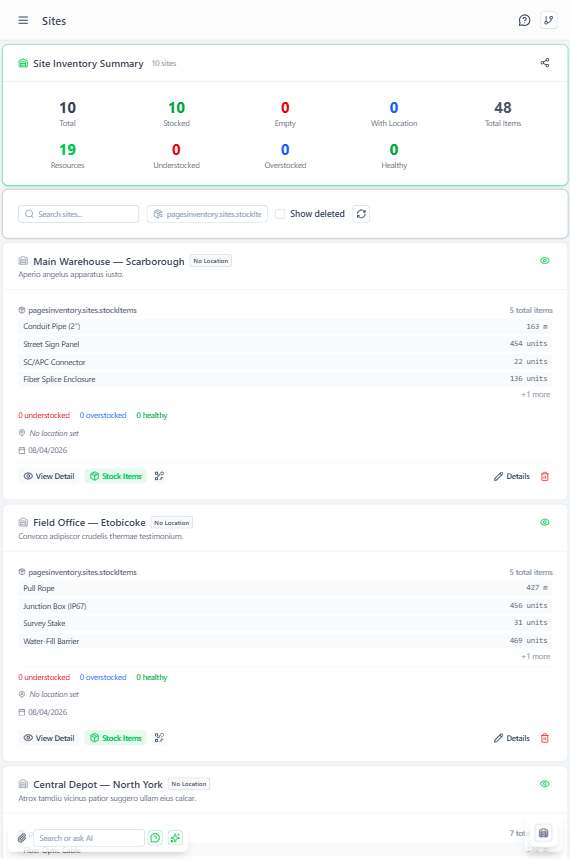Image resolution: width=570 pixels, height=859 pixels.
Task: Enable the Show deleted checkbox
Action: pos(280,214)
